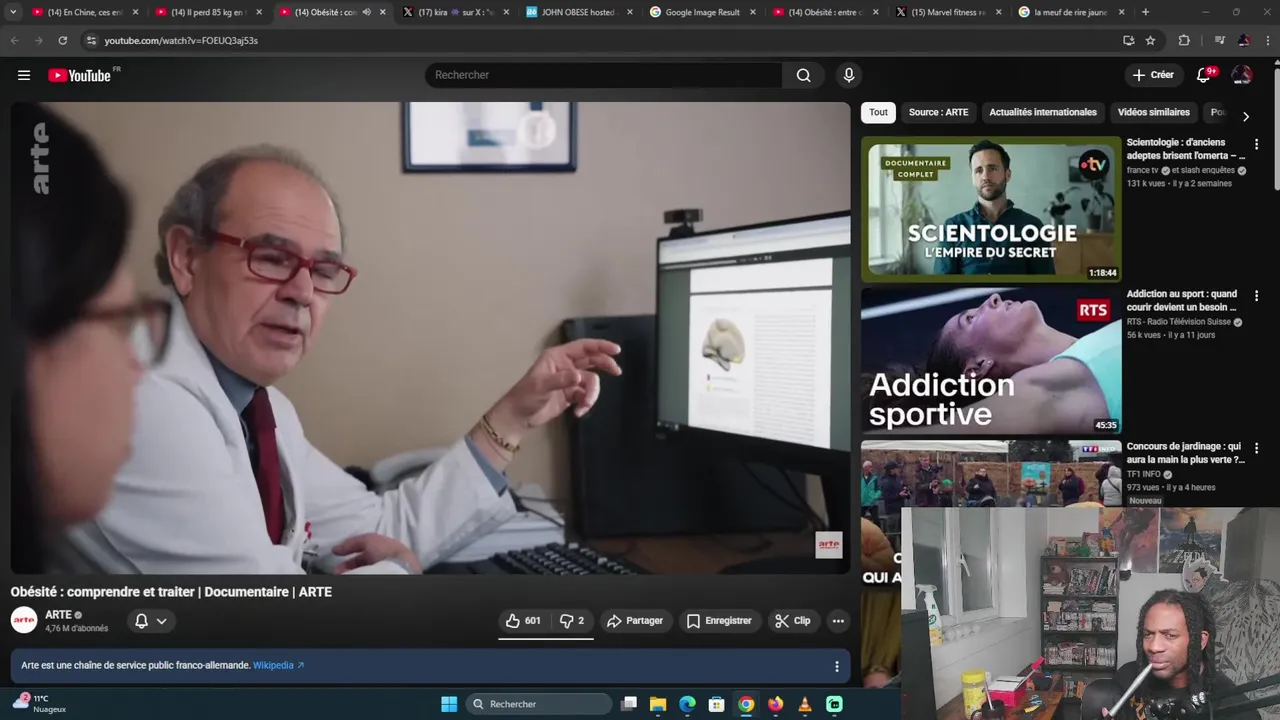Switch to the Google Image Result tab
1280x720 pixels.
point(703,12)
